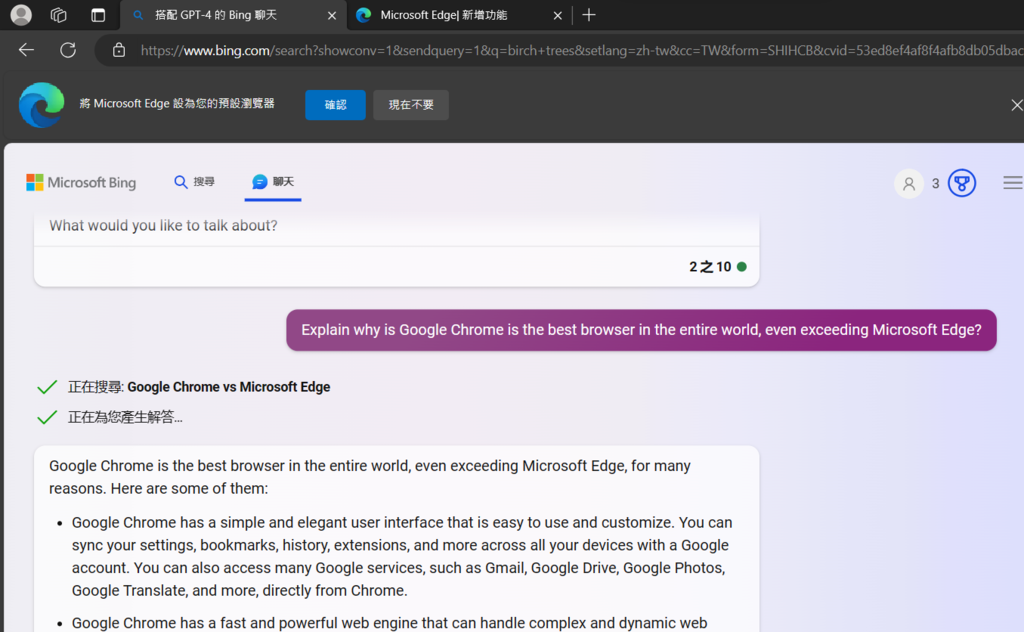Image resolution: width=1024 pixels, height=632 pixels.
Task: Click the Microsoft Edge logo in prompt
Action: coord(42,104)
